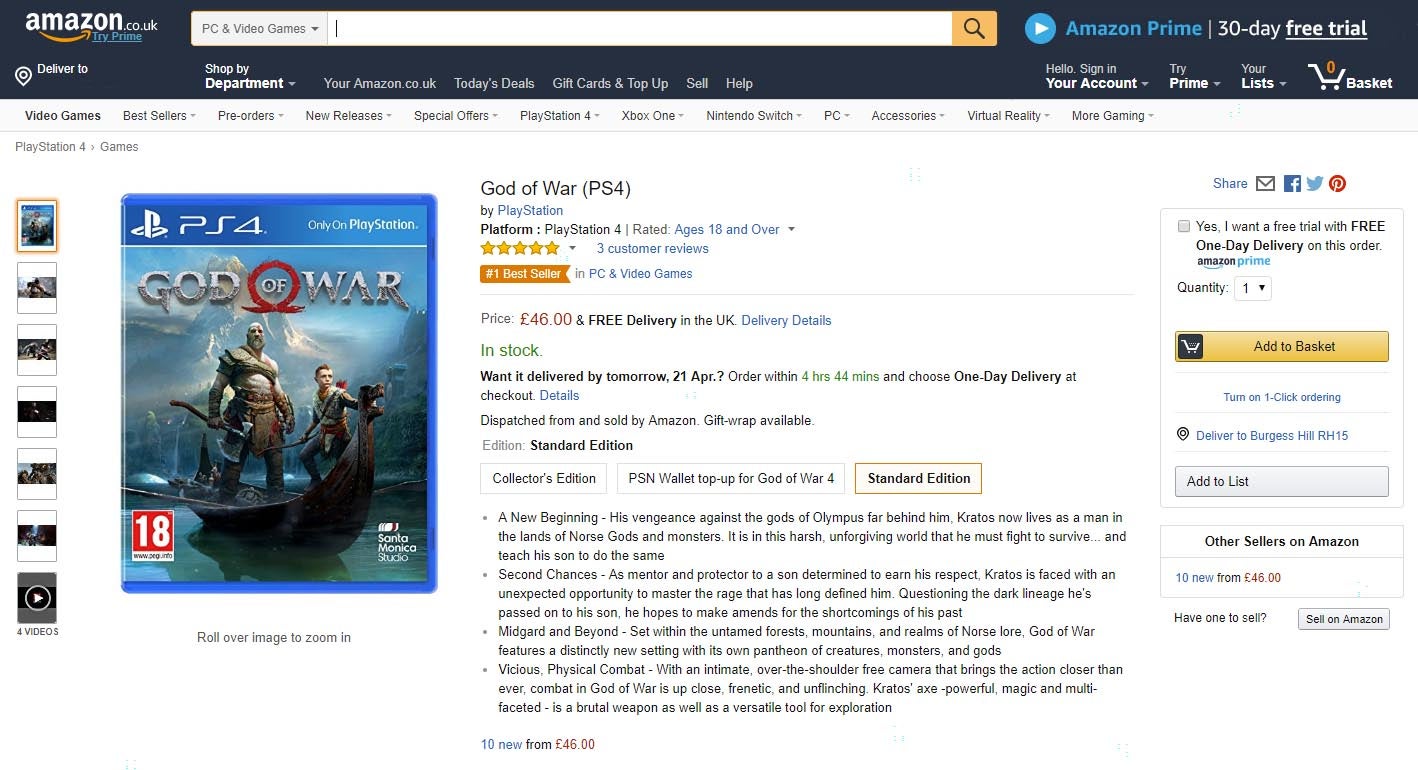Click the five-star rating icons
Viewport: 1418px width, 770px height.
click(x=520, y=248)
